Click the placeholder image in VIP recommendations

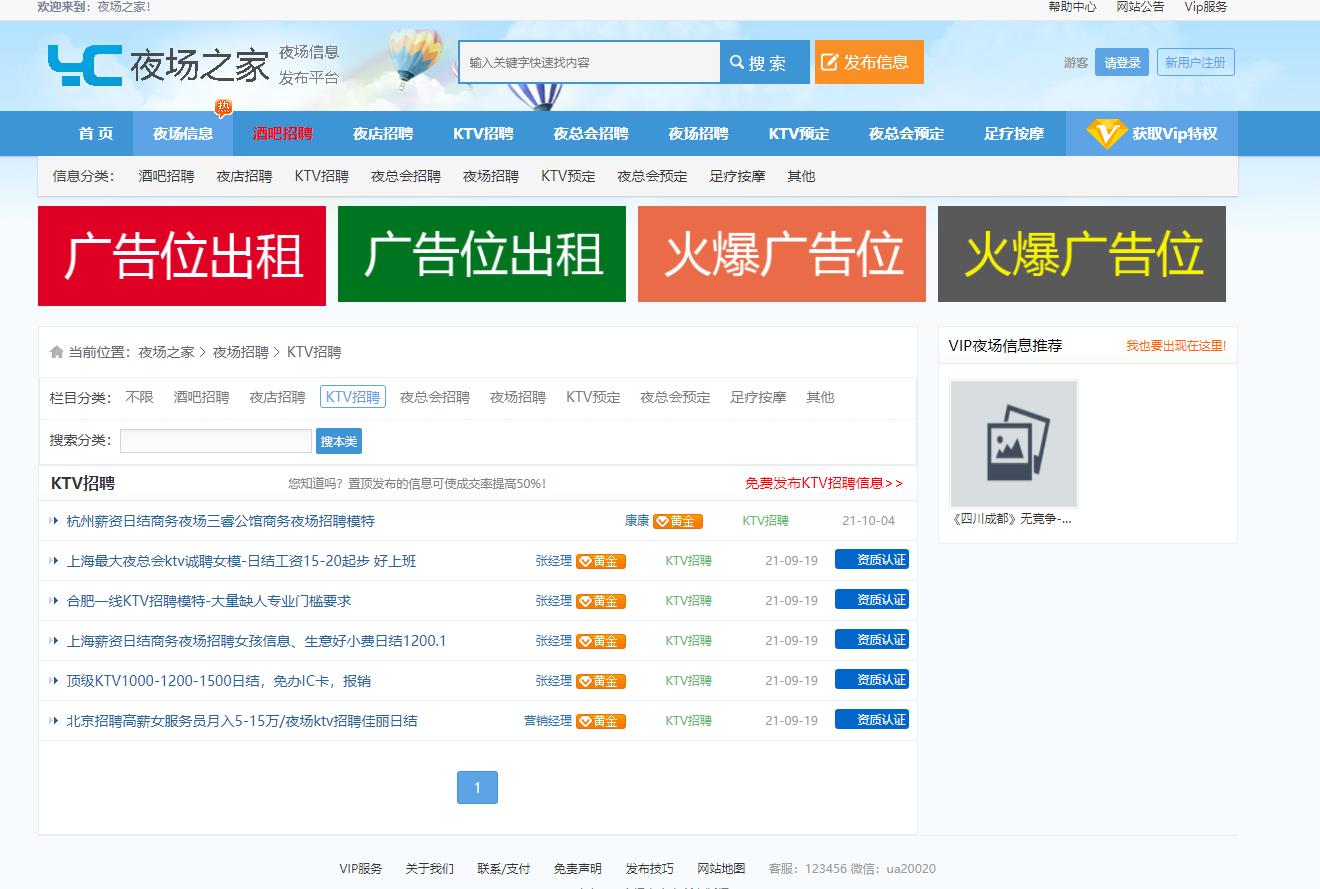click(1013, 444)
